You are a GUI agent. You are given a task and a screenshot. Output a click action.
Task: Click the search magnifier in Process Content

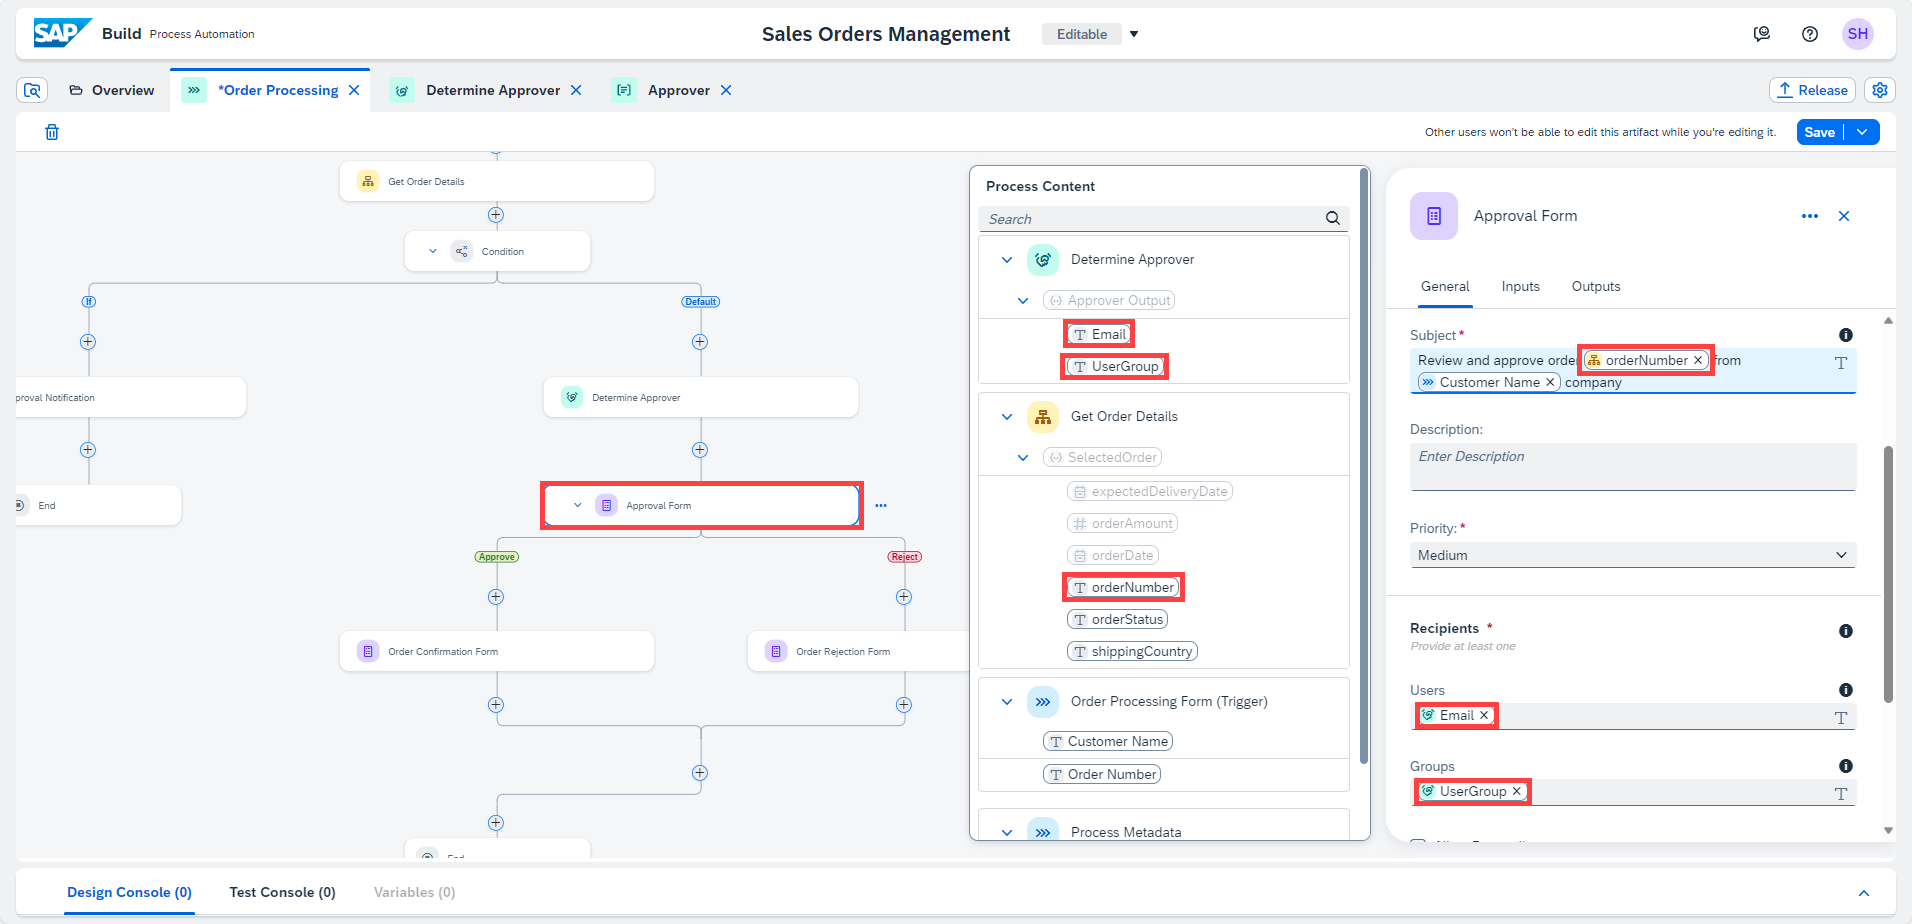click(1333, 218)
